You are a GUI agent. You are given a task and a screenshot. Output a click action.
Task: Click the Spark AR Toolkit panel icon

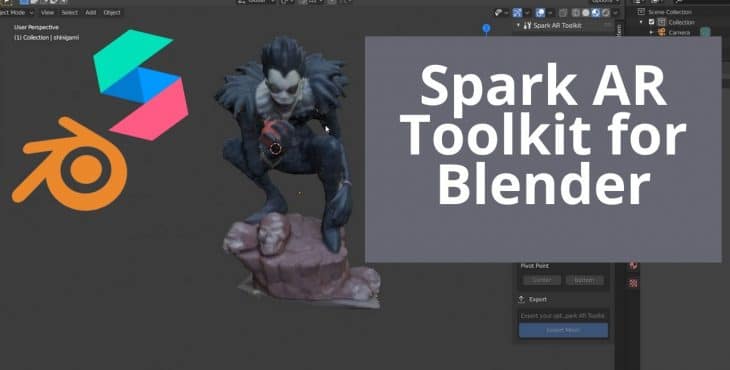click(x=527, y=26)
